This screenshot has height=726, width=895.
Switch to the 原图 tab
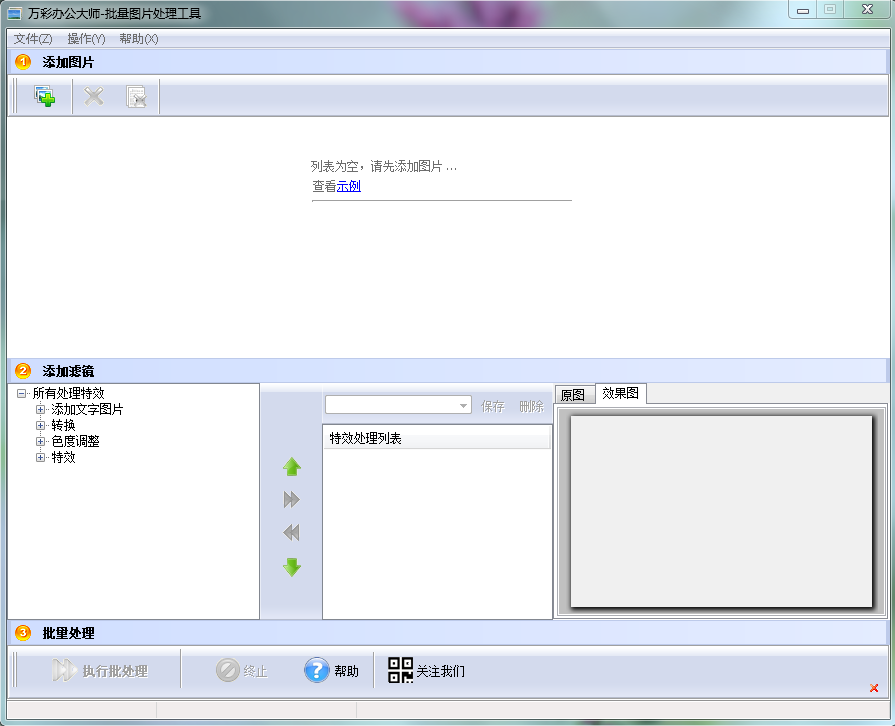click(x=573, y=395)
